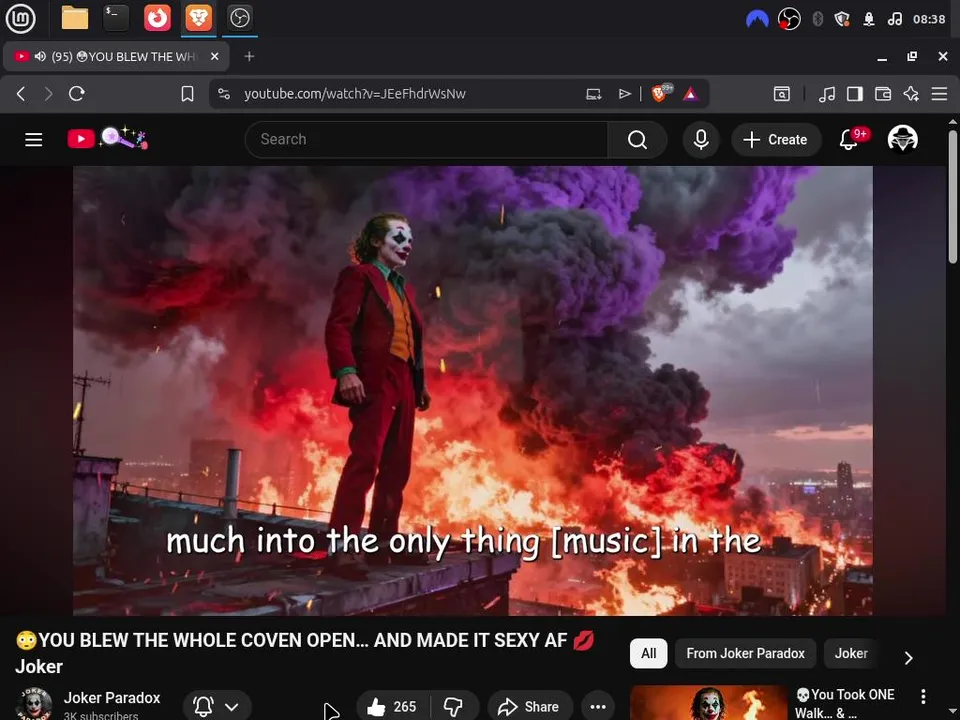Screen dimensions: 960x720
Task: Open the account avatar menu
Action: (903, 139)
